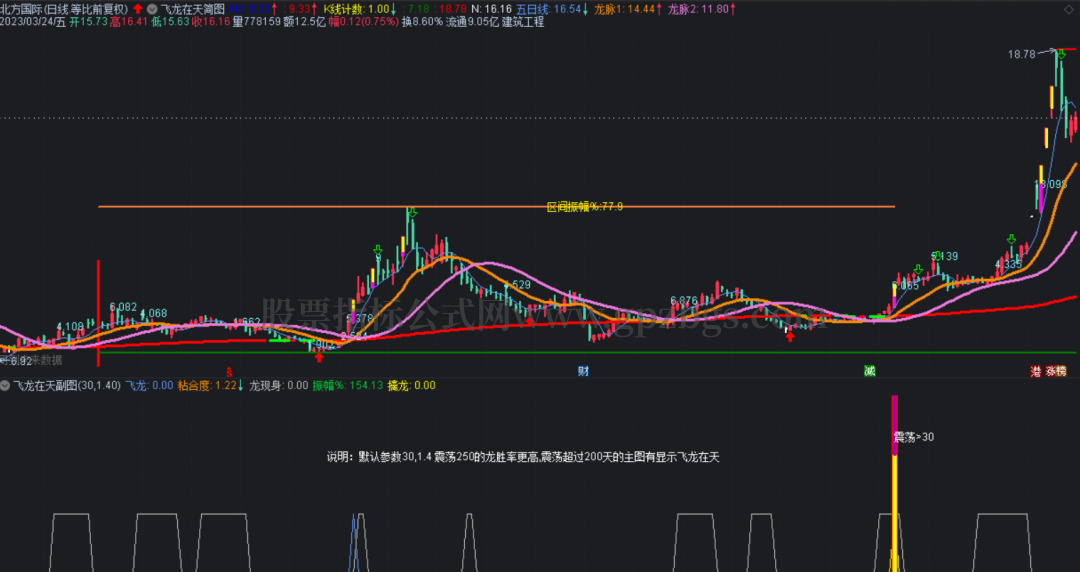
Task: Click red up arrow below the 1.903 low
Action: click(319, 357)
